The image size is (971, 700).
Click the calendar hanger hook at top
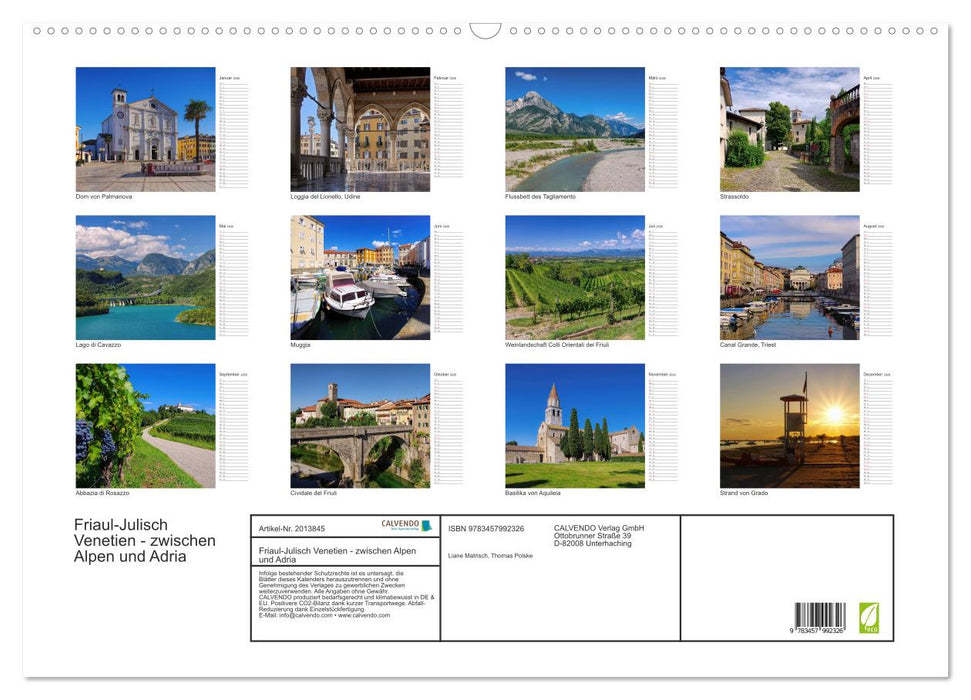pyautogui.click(x=485, y=31)
